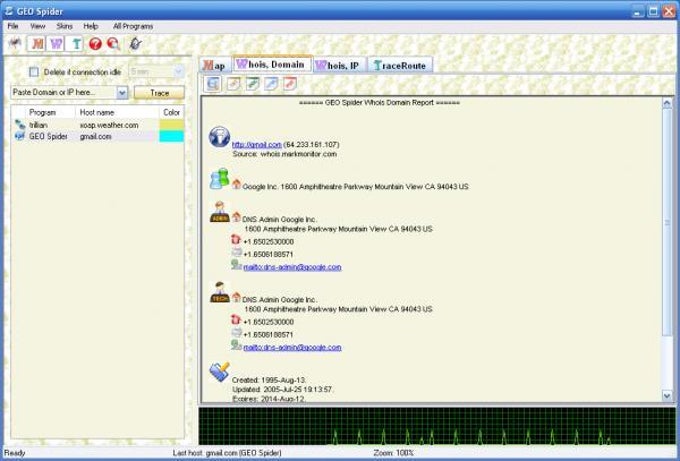Click the 'Source: whois.markmonitor.com' text
The height and width of the screenshot is (461, 680).
pyautogui.click(x=284, y=154)
